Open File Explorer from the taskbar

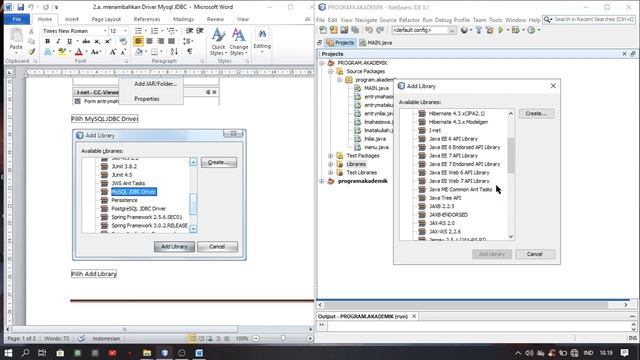point(147,353)
